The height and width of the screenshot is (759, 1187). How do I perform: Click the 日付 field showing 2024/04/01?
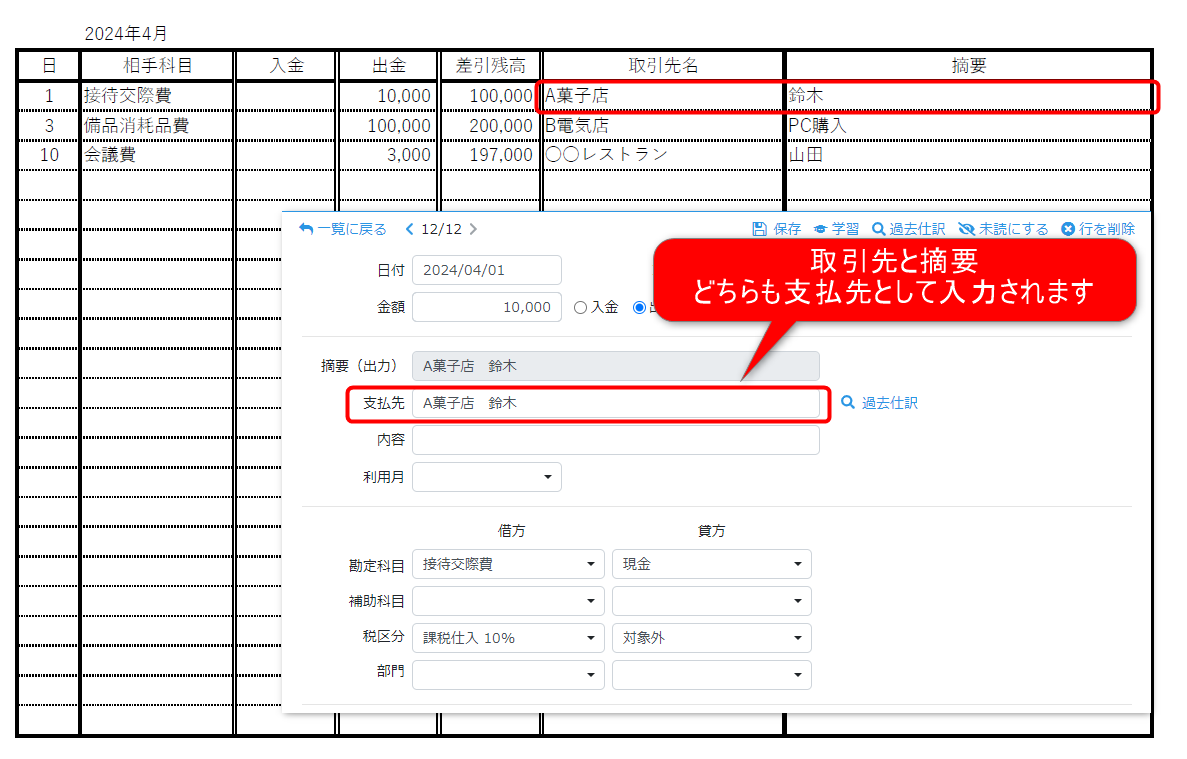(x=487, y=270)
